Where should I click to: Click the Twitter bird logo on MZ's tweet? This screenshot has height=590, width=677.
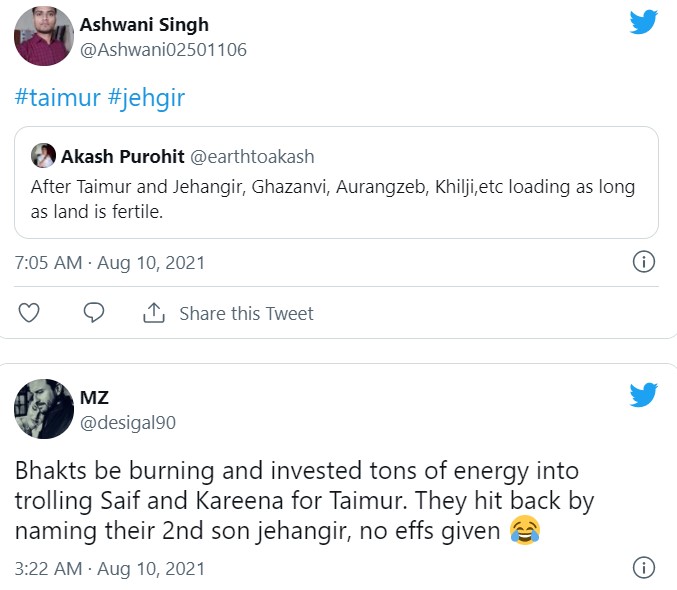(x=643, y=396)
